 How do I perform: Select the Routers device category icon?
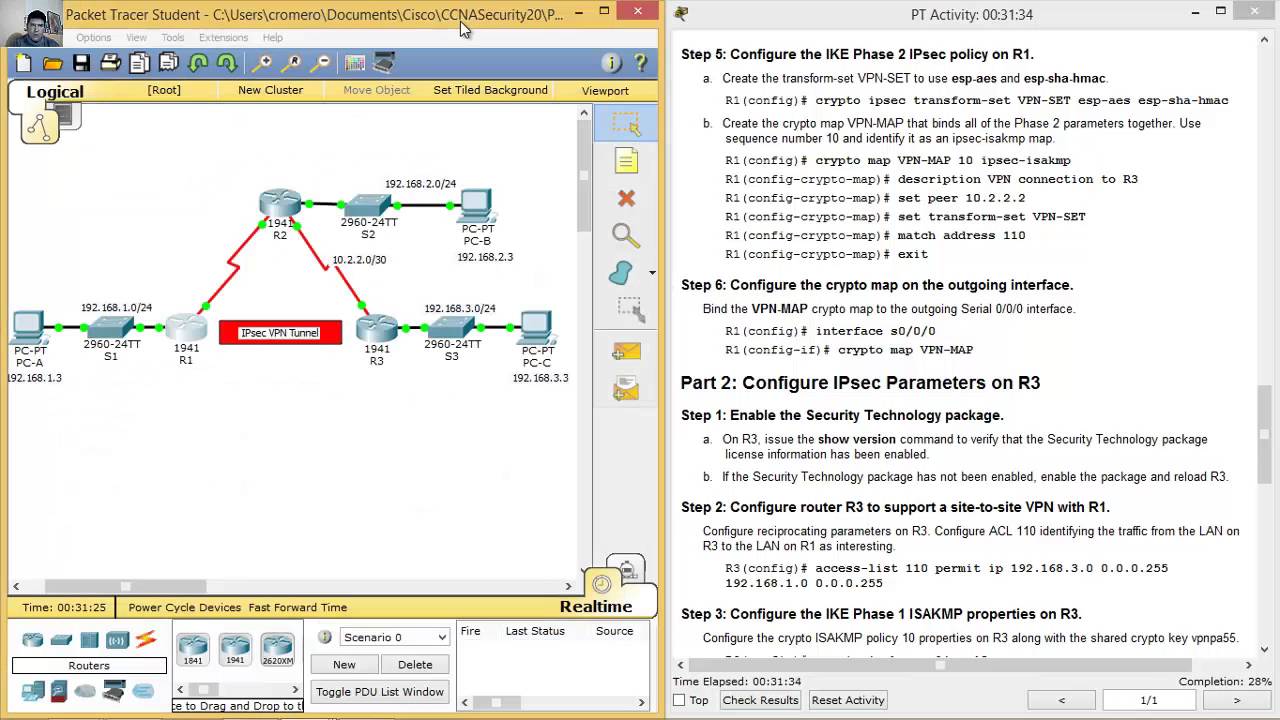point(33,640)
